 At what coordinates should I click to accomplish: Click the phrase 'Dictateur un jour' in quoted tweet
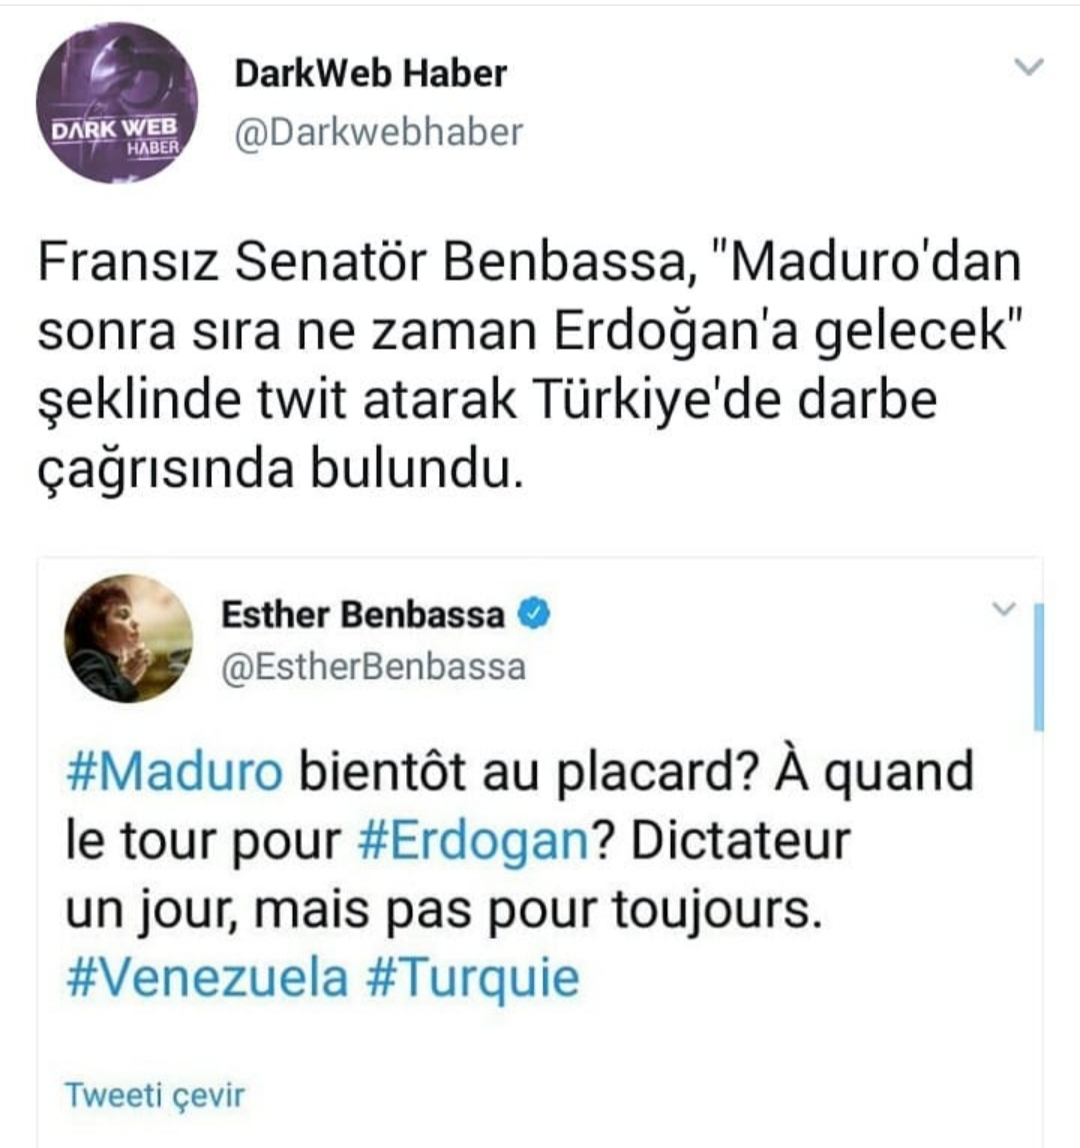pos(458,875)
